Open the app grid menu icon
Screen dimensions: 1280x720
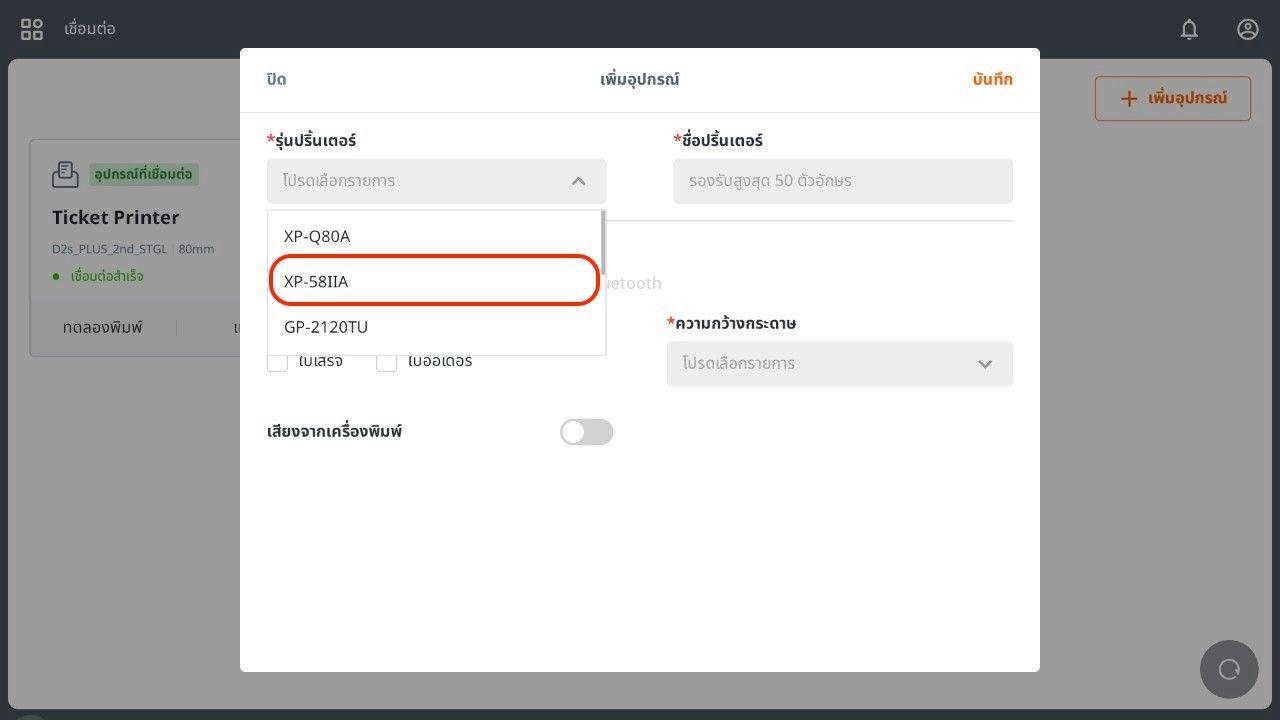(32, 29)
